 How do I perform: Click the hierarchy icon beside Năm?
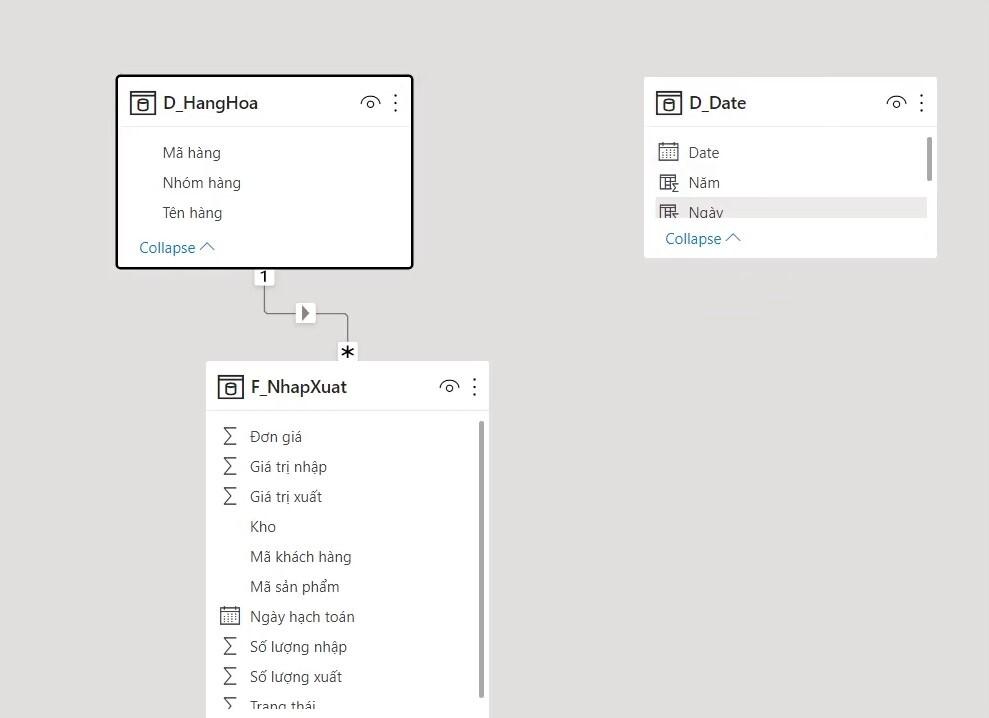point(667,182)
